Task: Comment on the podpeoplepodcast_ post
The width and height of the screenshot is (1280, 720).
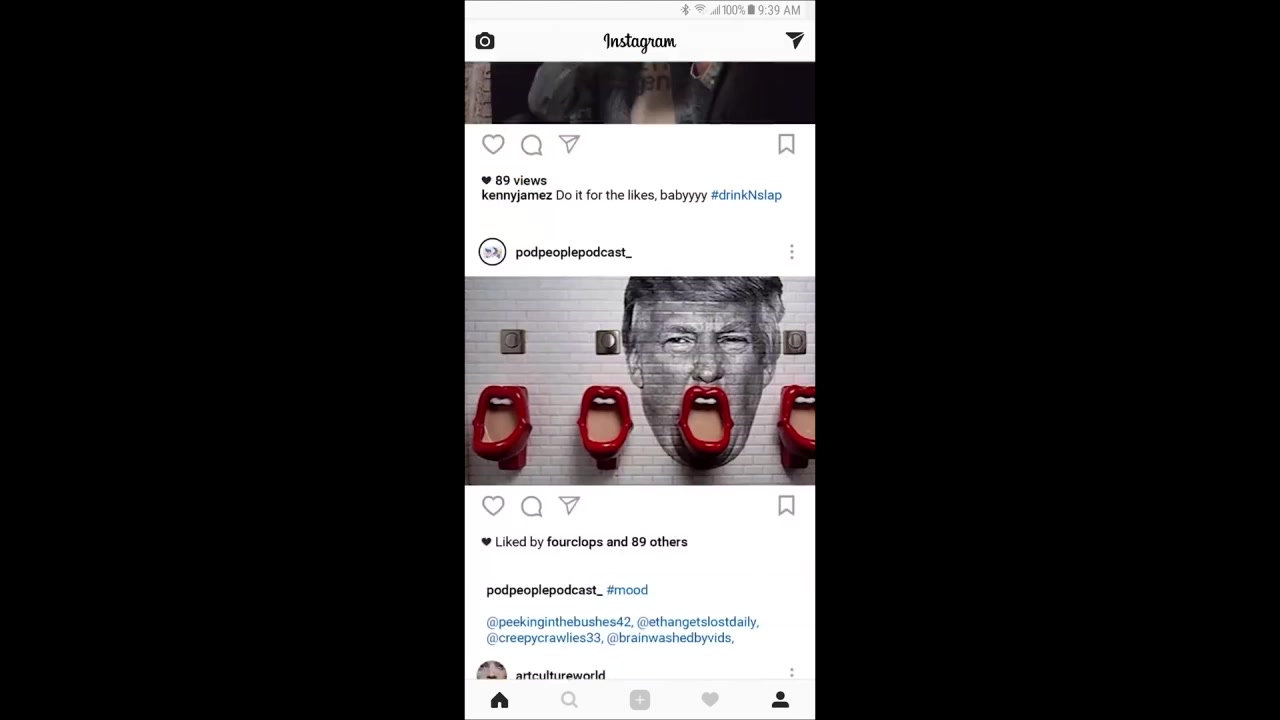Action: click(x=531, y=506)
